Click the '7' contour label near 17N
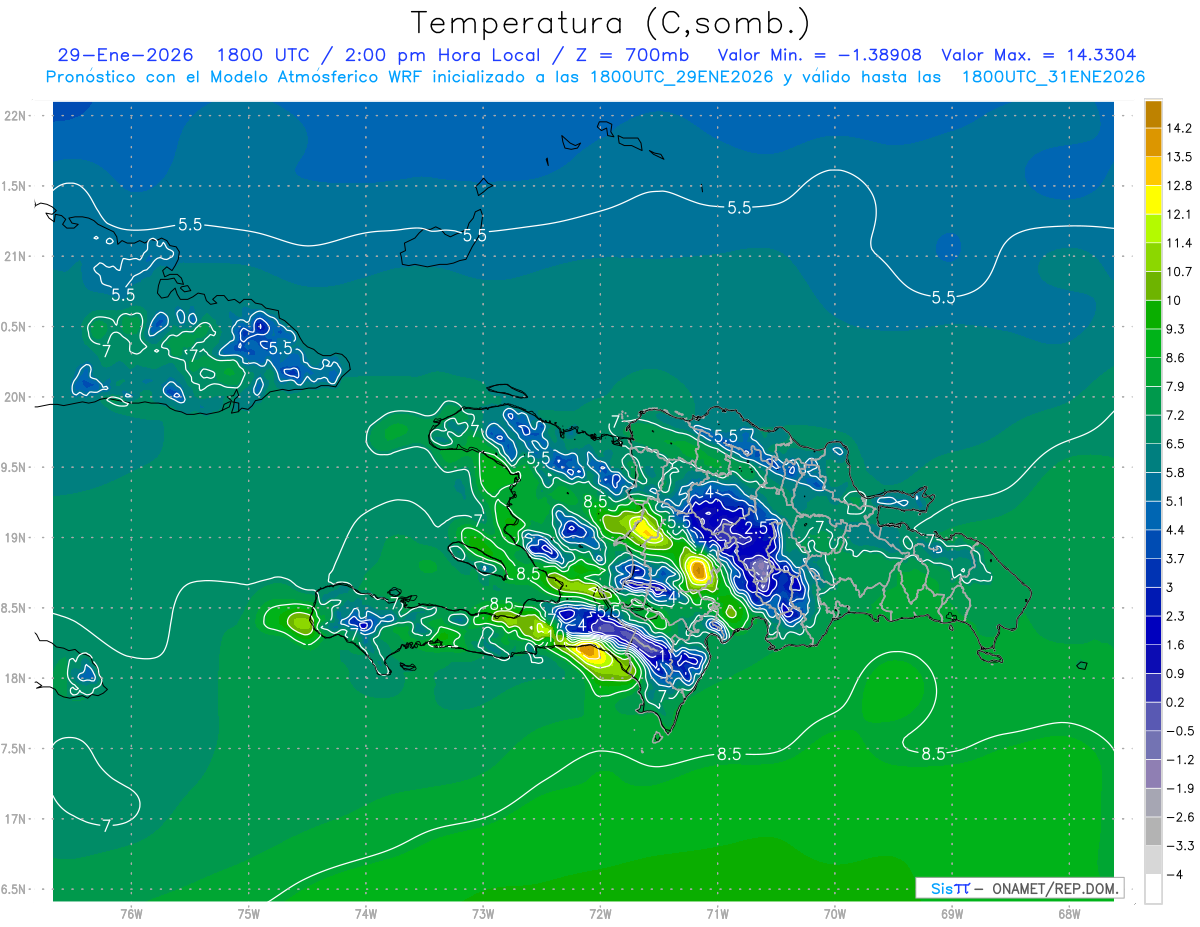The image size is (1200, 927). tap(106, 825)
